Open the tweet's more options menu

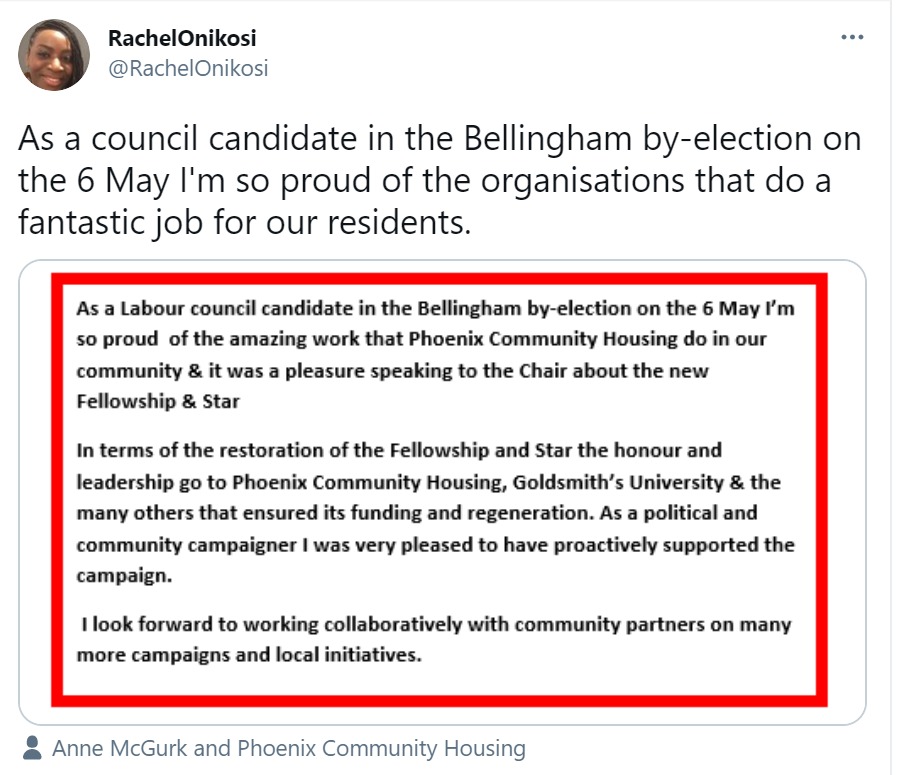pyautogui.click(x=851, y=38)
